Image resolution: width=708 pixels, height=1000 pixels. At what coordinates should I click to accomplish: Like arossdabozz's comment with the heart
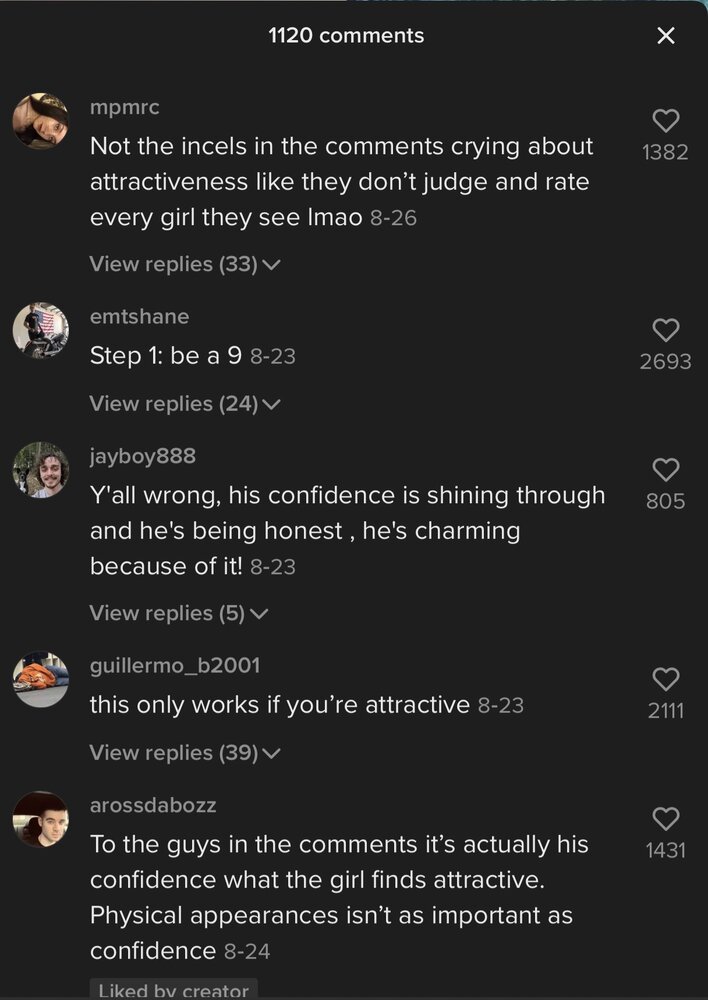665,819
